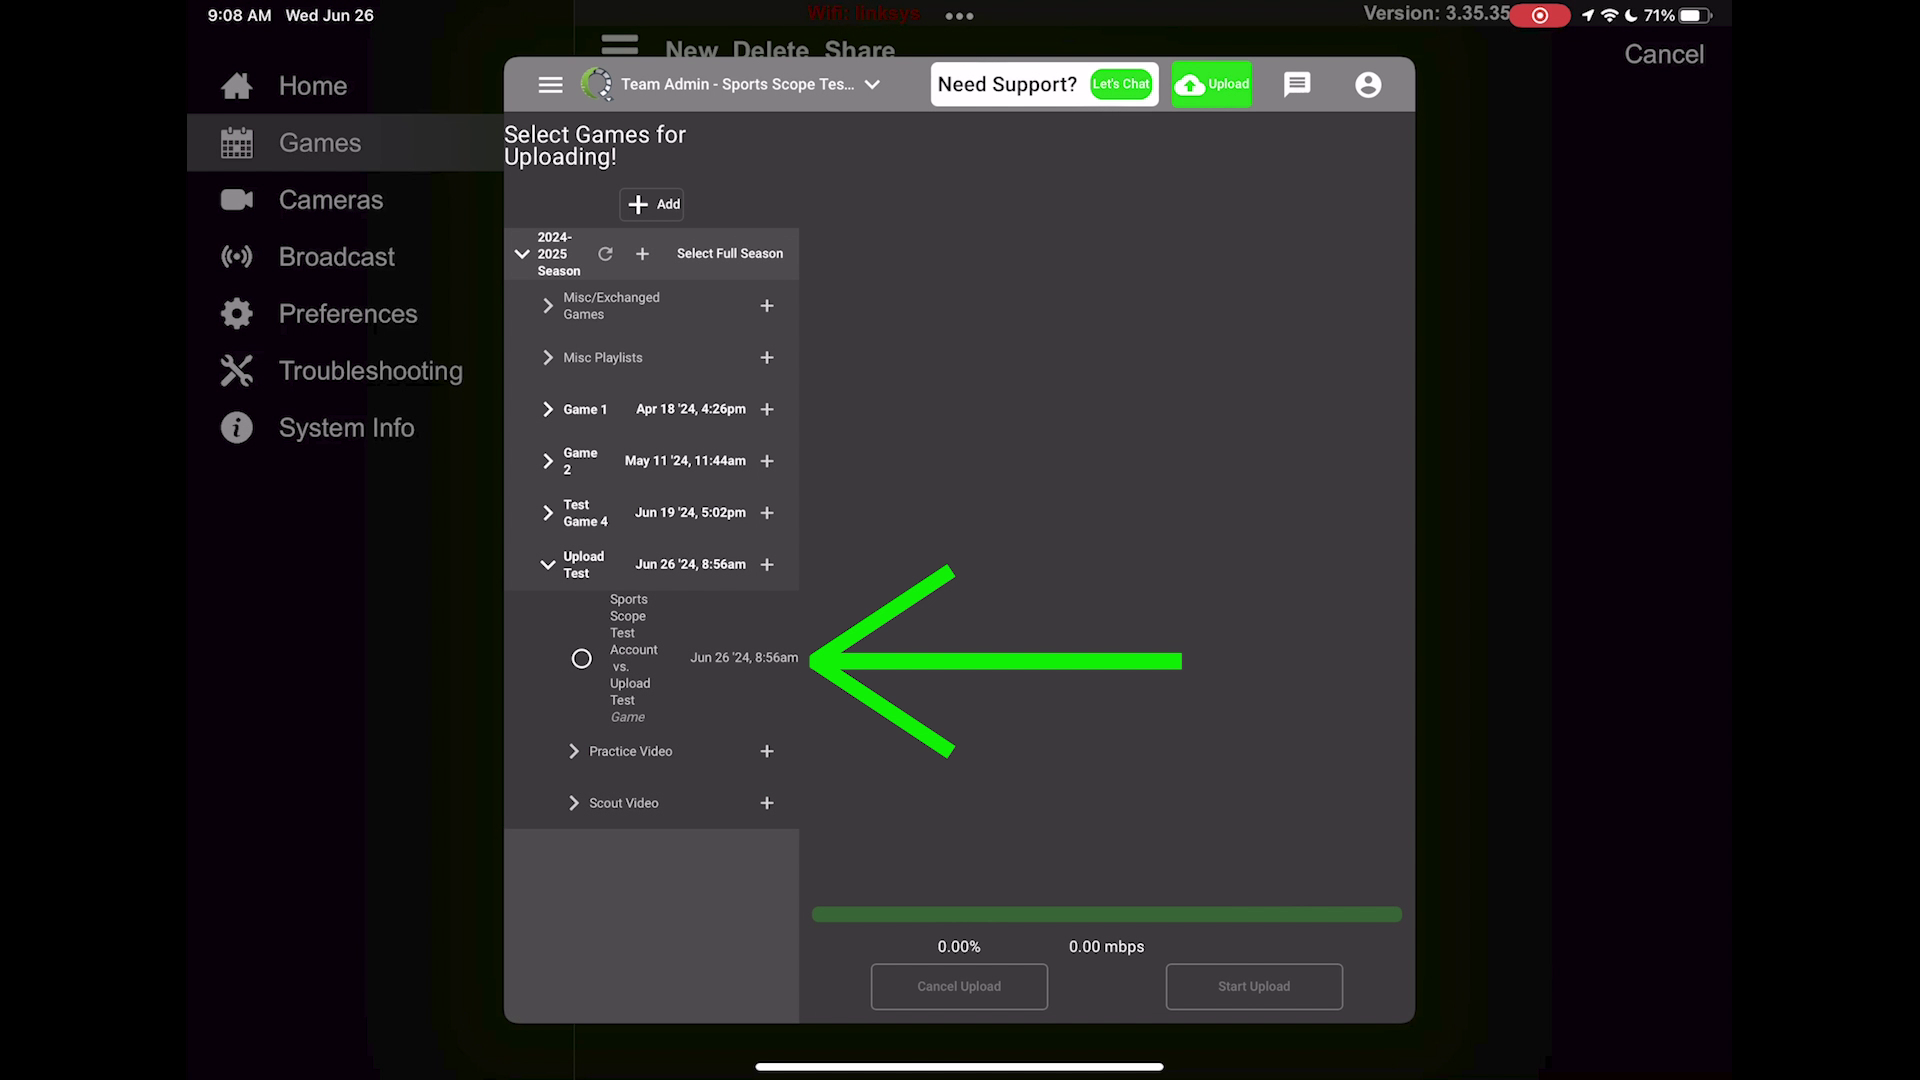This screenshot has width=1920, height=1080.
Task: Click the Let's Chat support button
Action: (1121, 84)
